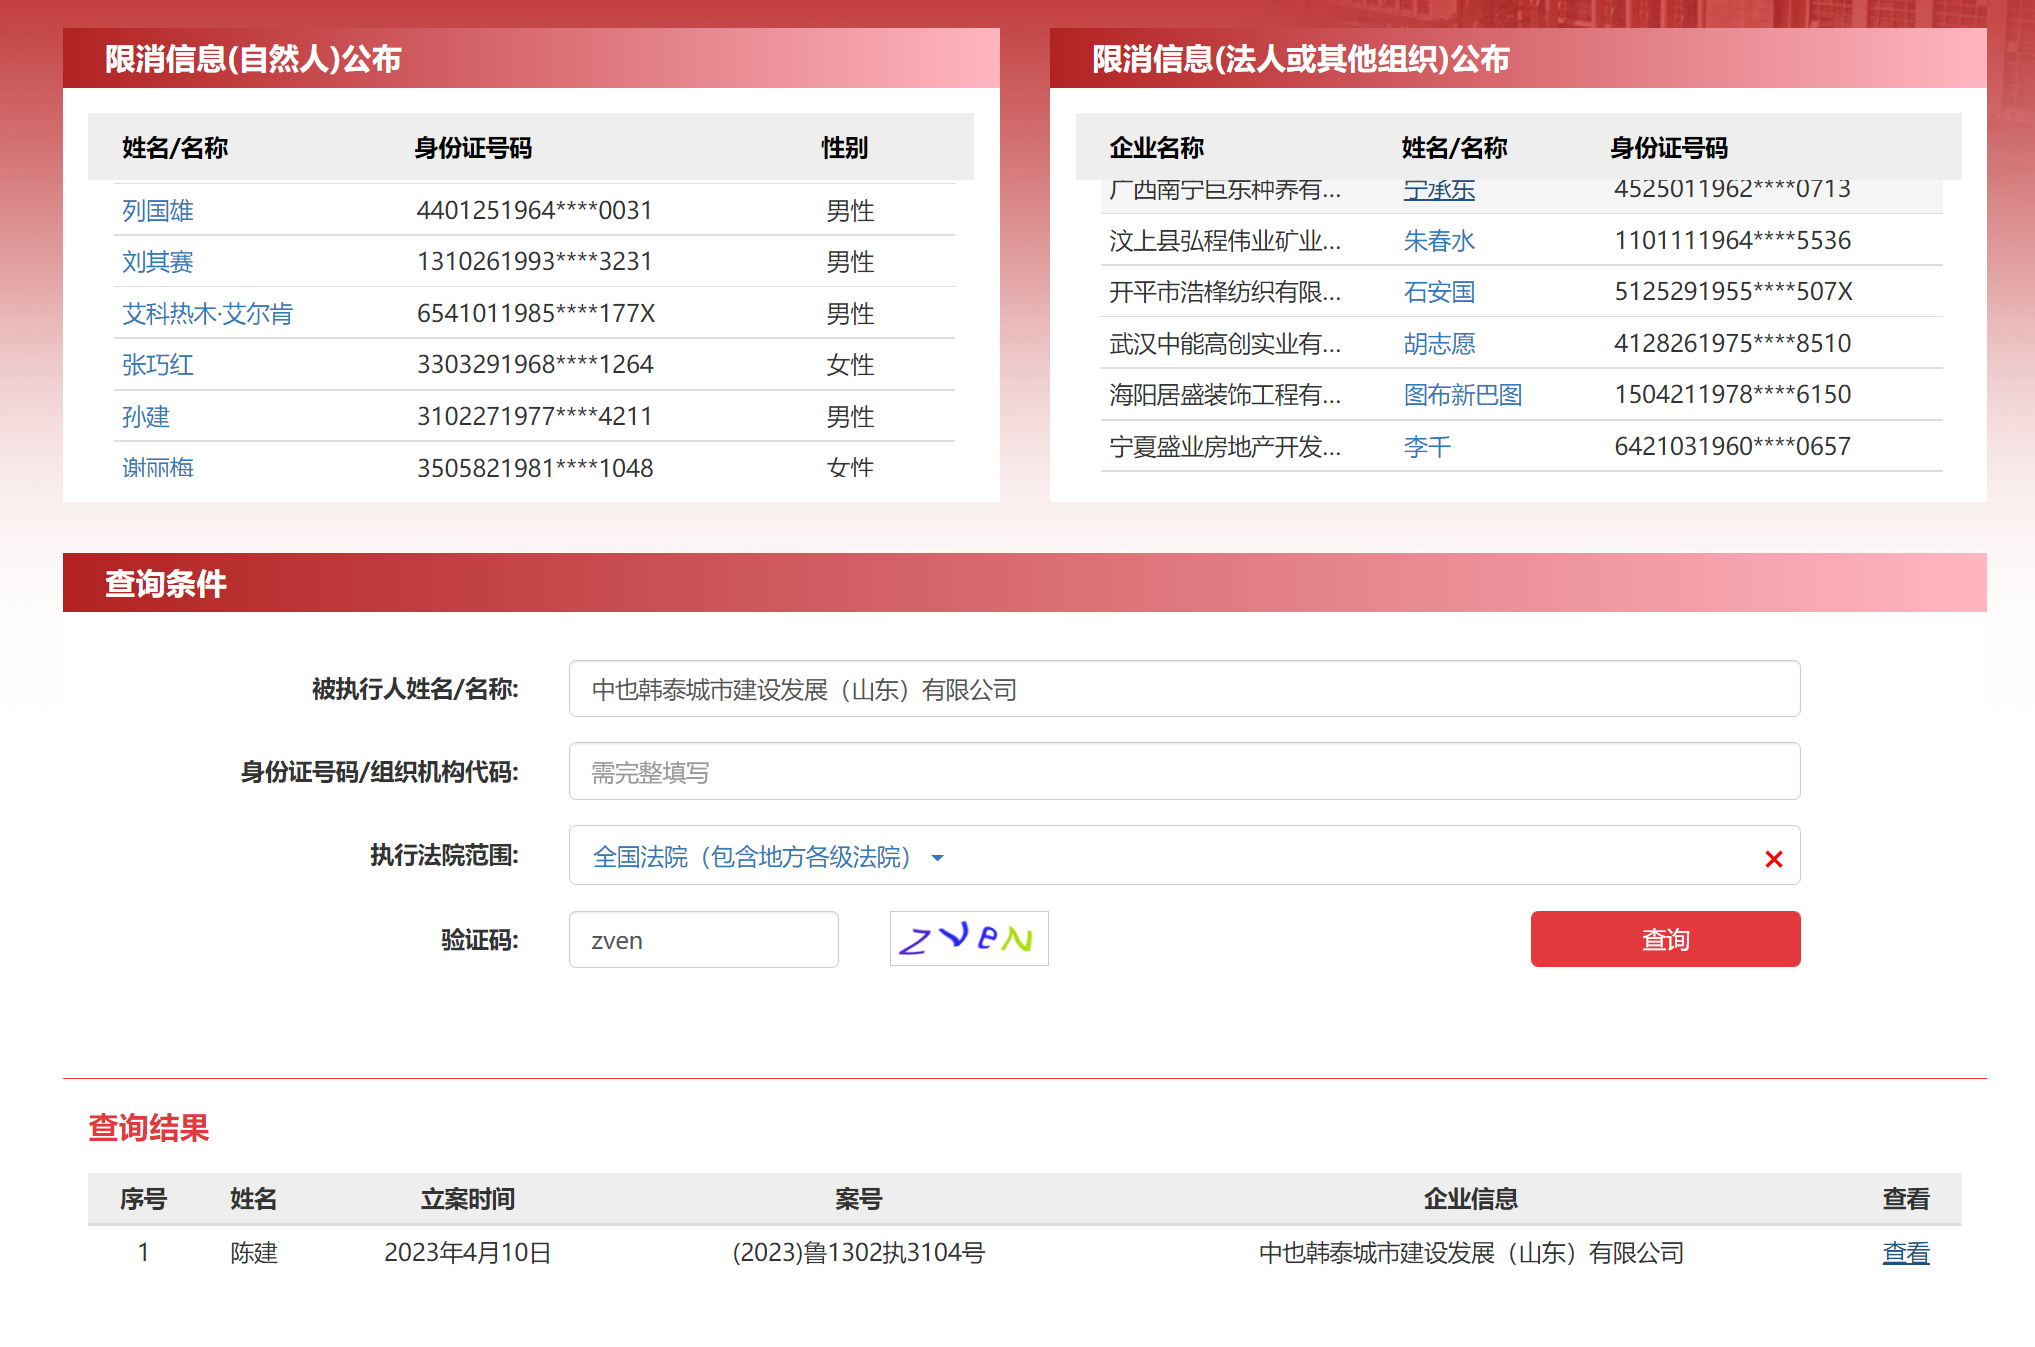
Task: Select company 海阳居盛装饰工程有...
Action: point(1225,395)
